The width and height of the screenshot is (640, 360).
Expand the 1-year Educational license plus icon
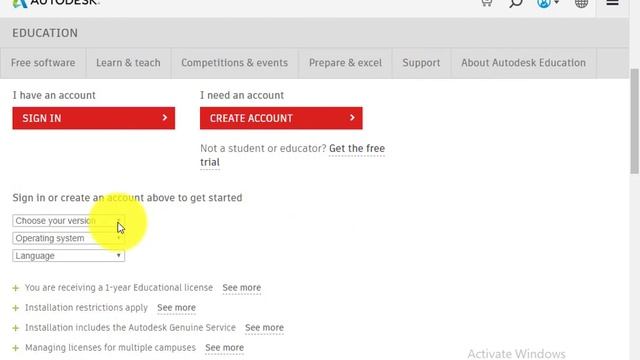[x=16, y=288]
